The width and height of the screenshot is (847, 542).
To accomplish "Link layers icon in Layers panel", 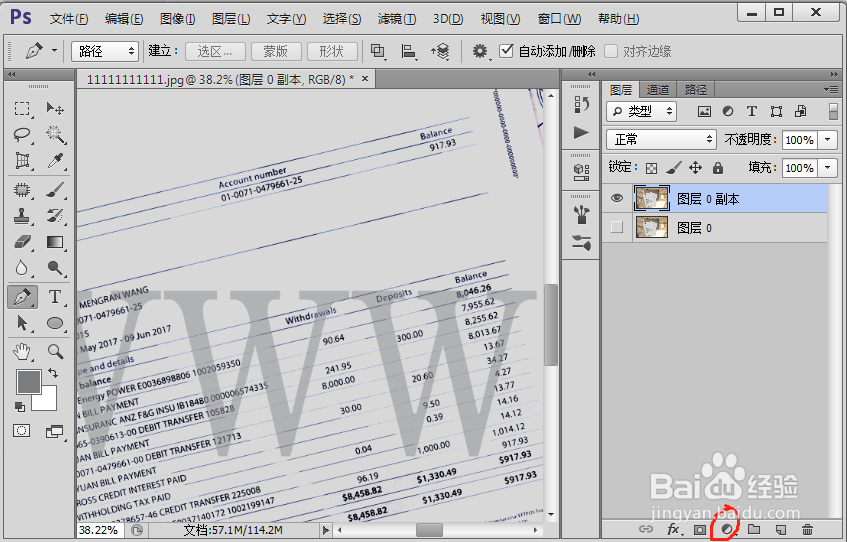I will click(x=646, y=530).
